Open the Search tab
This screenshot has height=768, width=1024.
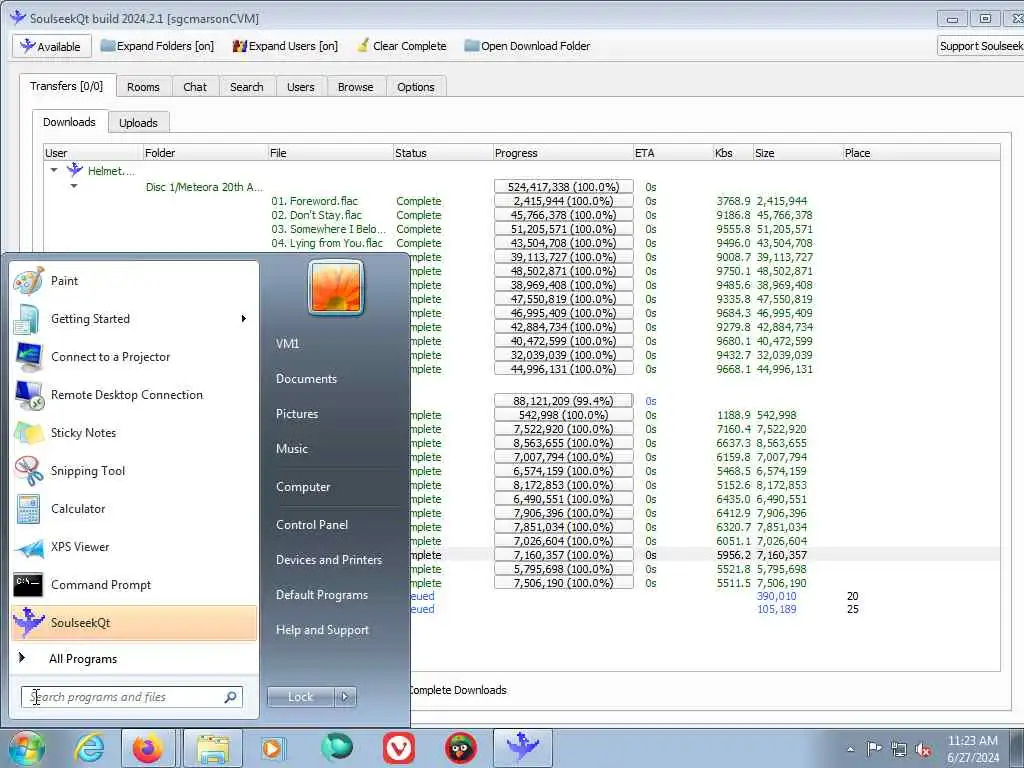point(246,87)
